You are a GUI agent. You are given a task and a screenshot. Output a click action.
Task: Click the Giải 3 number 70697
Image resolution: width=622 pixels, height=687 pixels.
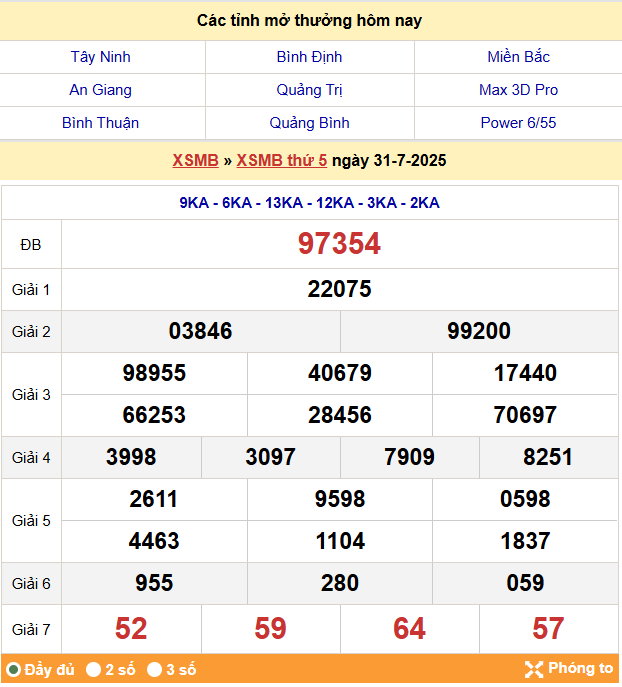(525, 415)
